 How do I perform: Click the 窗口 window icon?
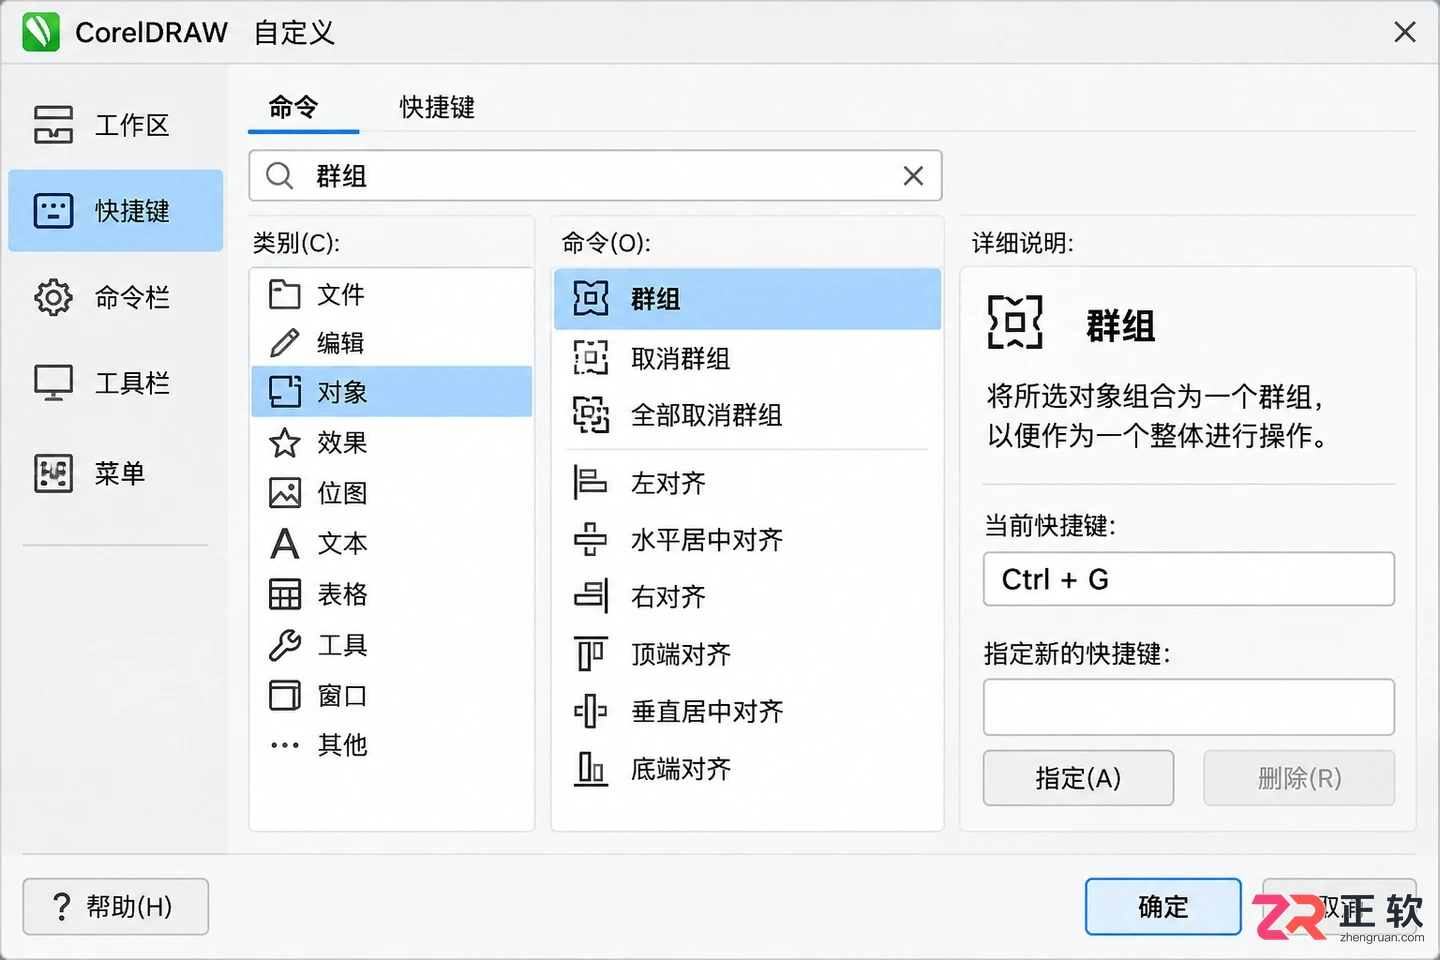pyautogui.click(x=285, y=695)
